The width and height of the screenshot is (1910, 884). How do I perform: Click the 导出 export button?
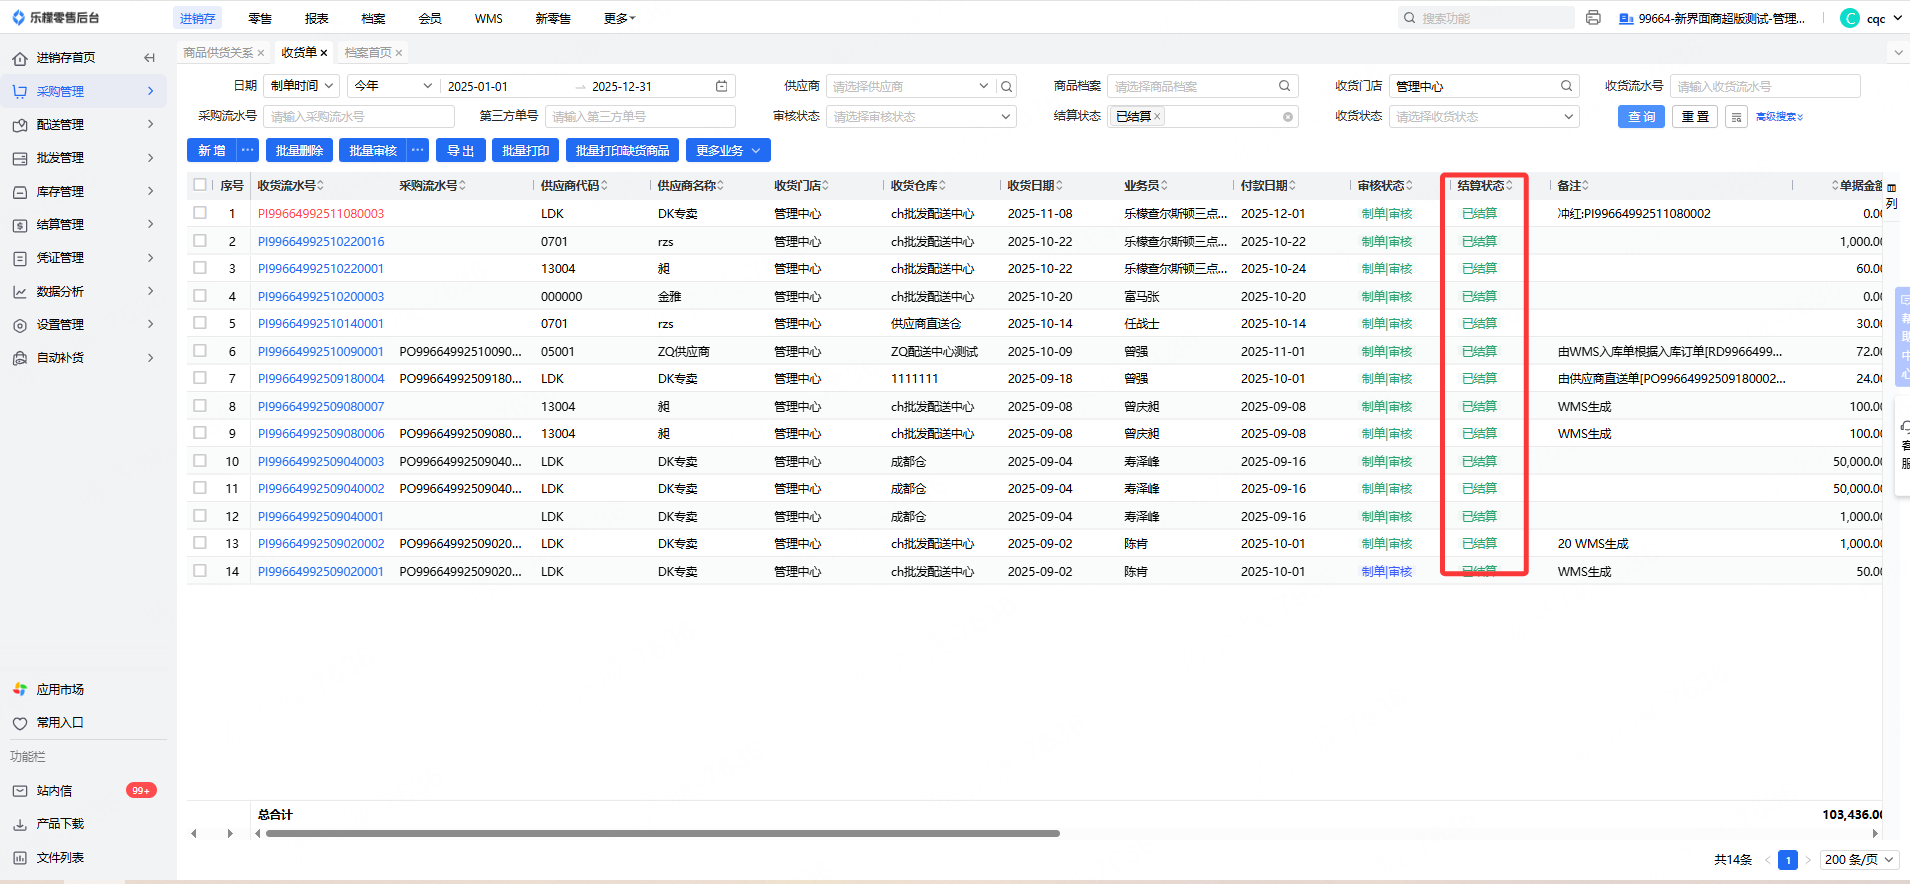(x=460, y=151)
